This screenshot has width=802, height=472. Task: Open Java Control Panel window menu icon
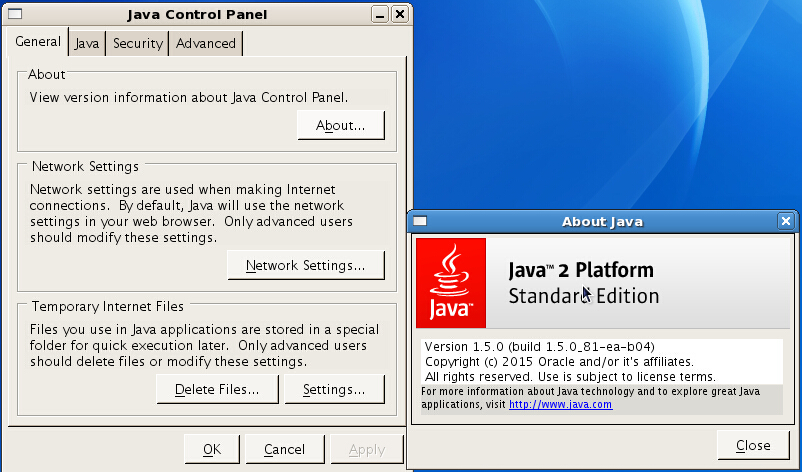pos(15,15)
